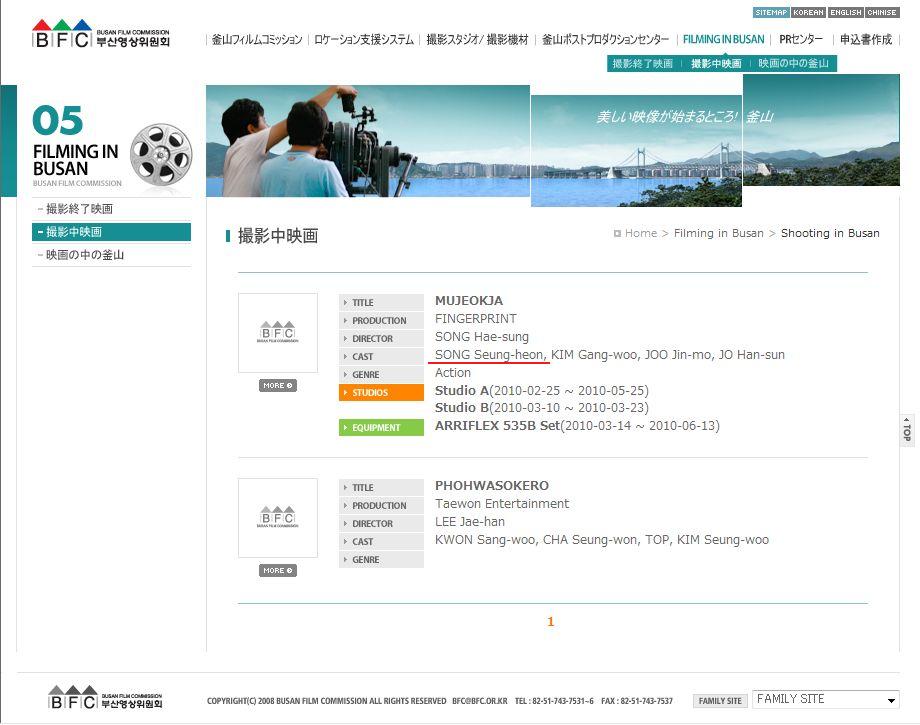
Task: Open the FAMILY SITE dropdown
Action: [826, 699]
